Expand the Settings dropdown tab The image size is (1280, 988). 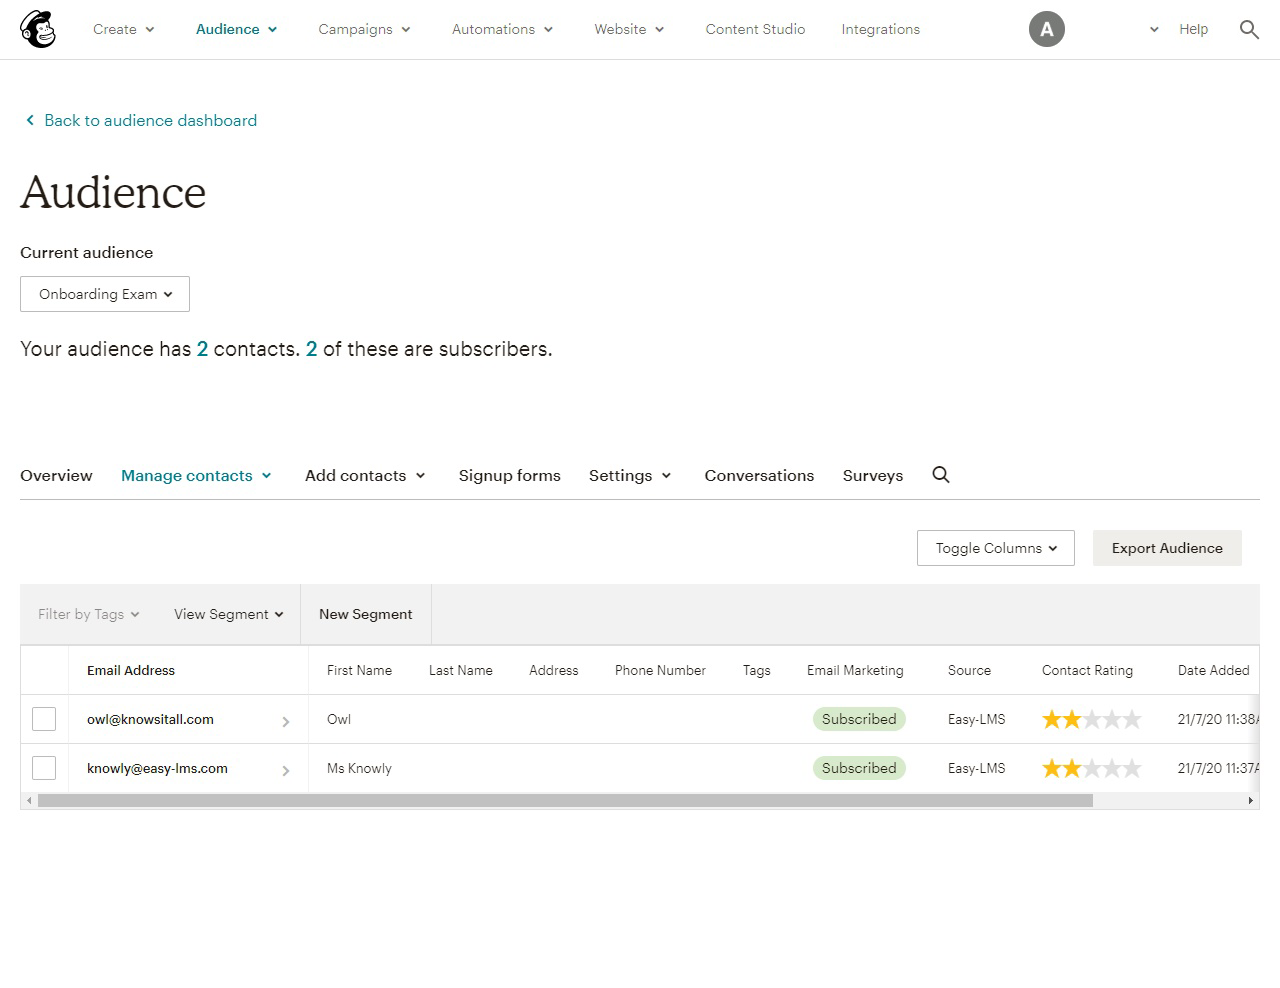tap(630, 475)
